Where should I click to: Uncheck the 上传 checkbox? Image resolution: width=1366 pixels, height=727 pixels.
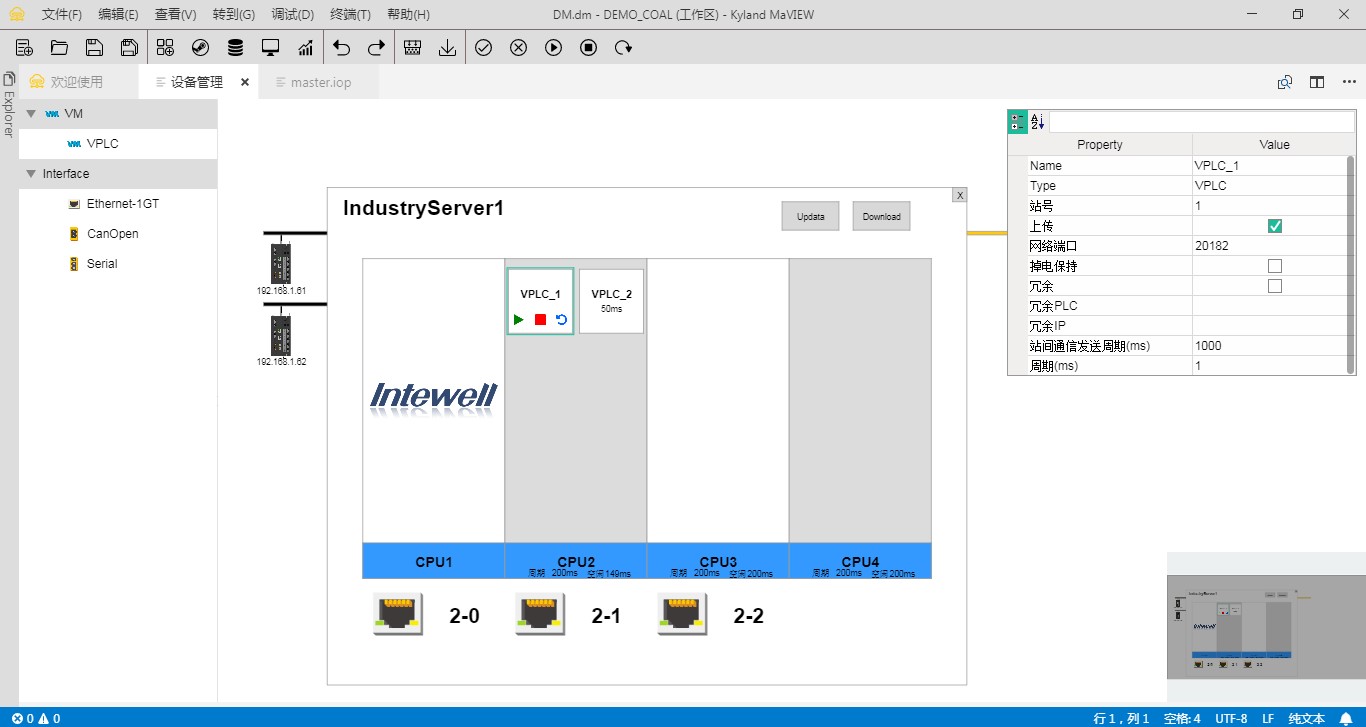click(1274, 226)
